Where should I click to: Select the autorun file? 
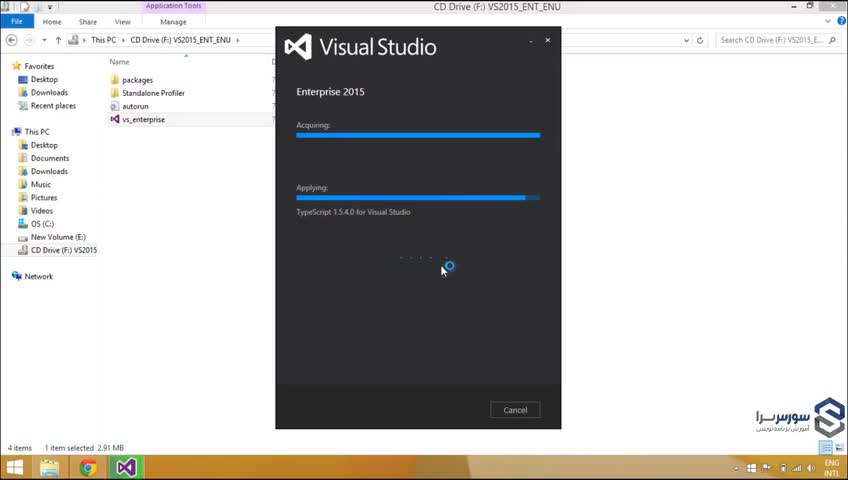[x=135, y=106]
